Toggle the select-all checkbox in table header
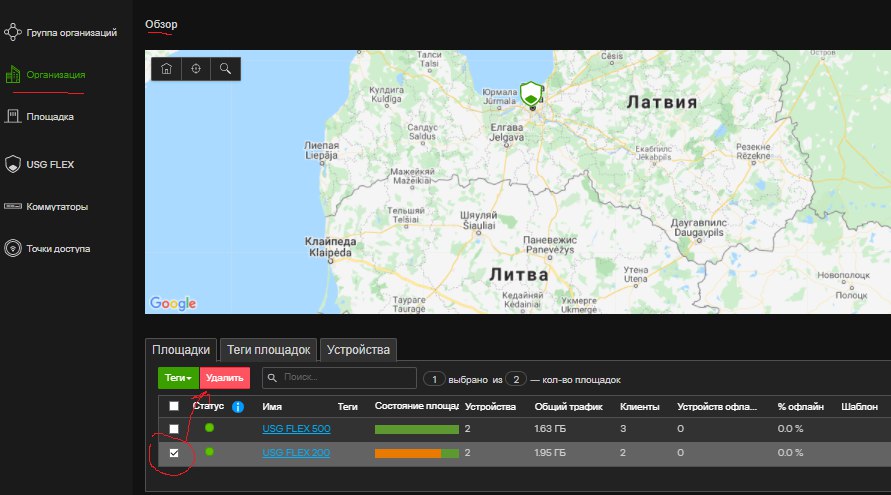Screen dimensions: 891x495 click(174, 406)
